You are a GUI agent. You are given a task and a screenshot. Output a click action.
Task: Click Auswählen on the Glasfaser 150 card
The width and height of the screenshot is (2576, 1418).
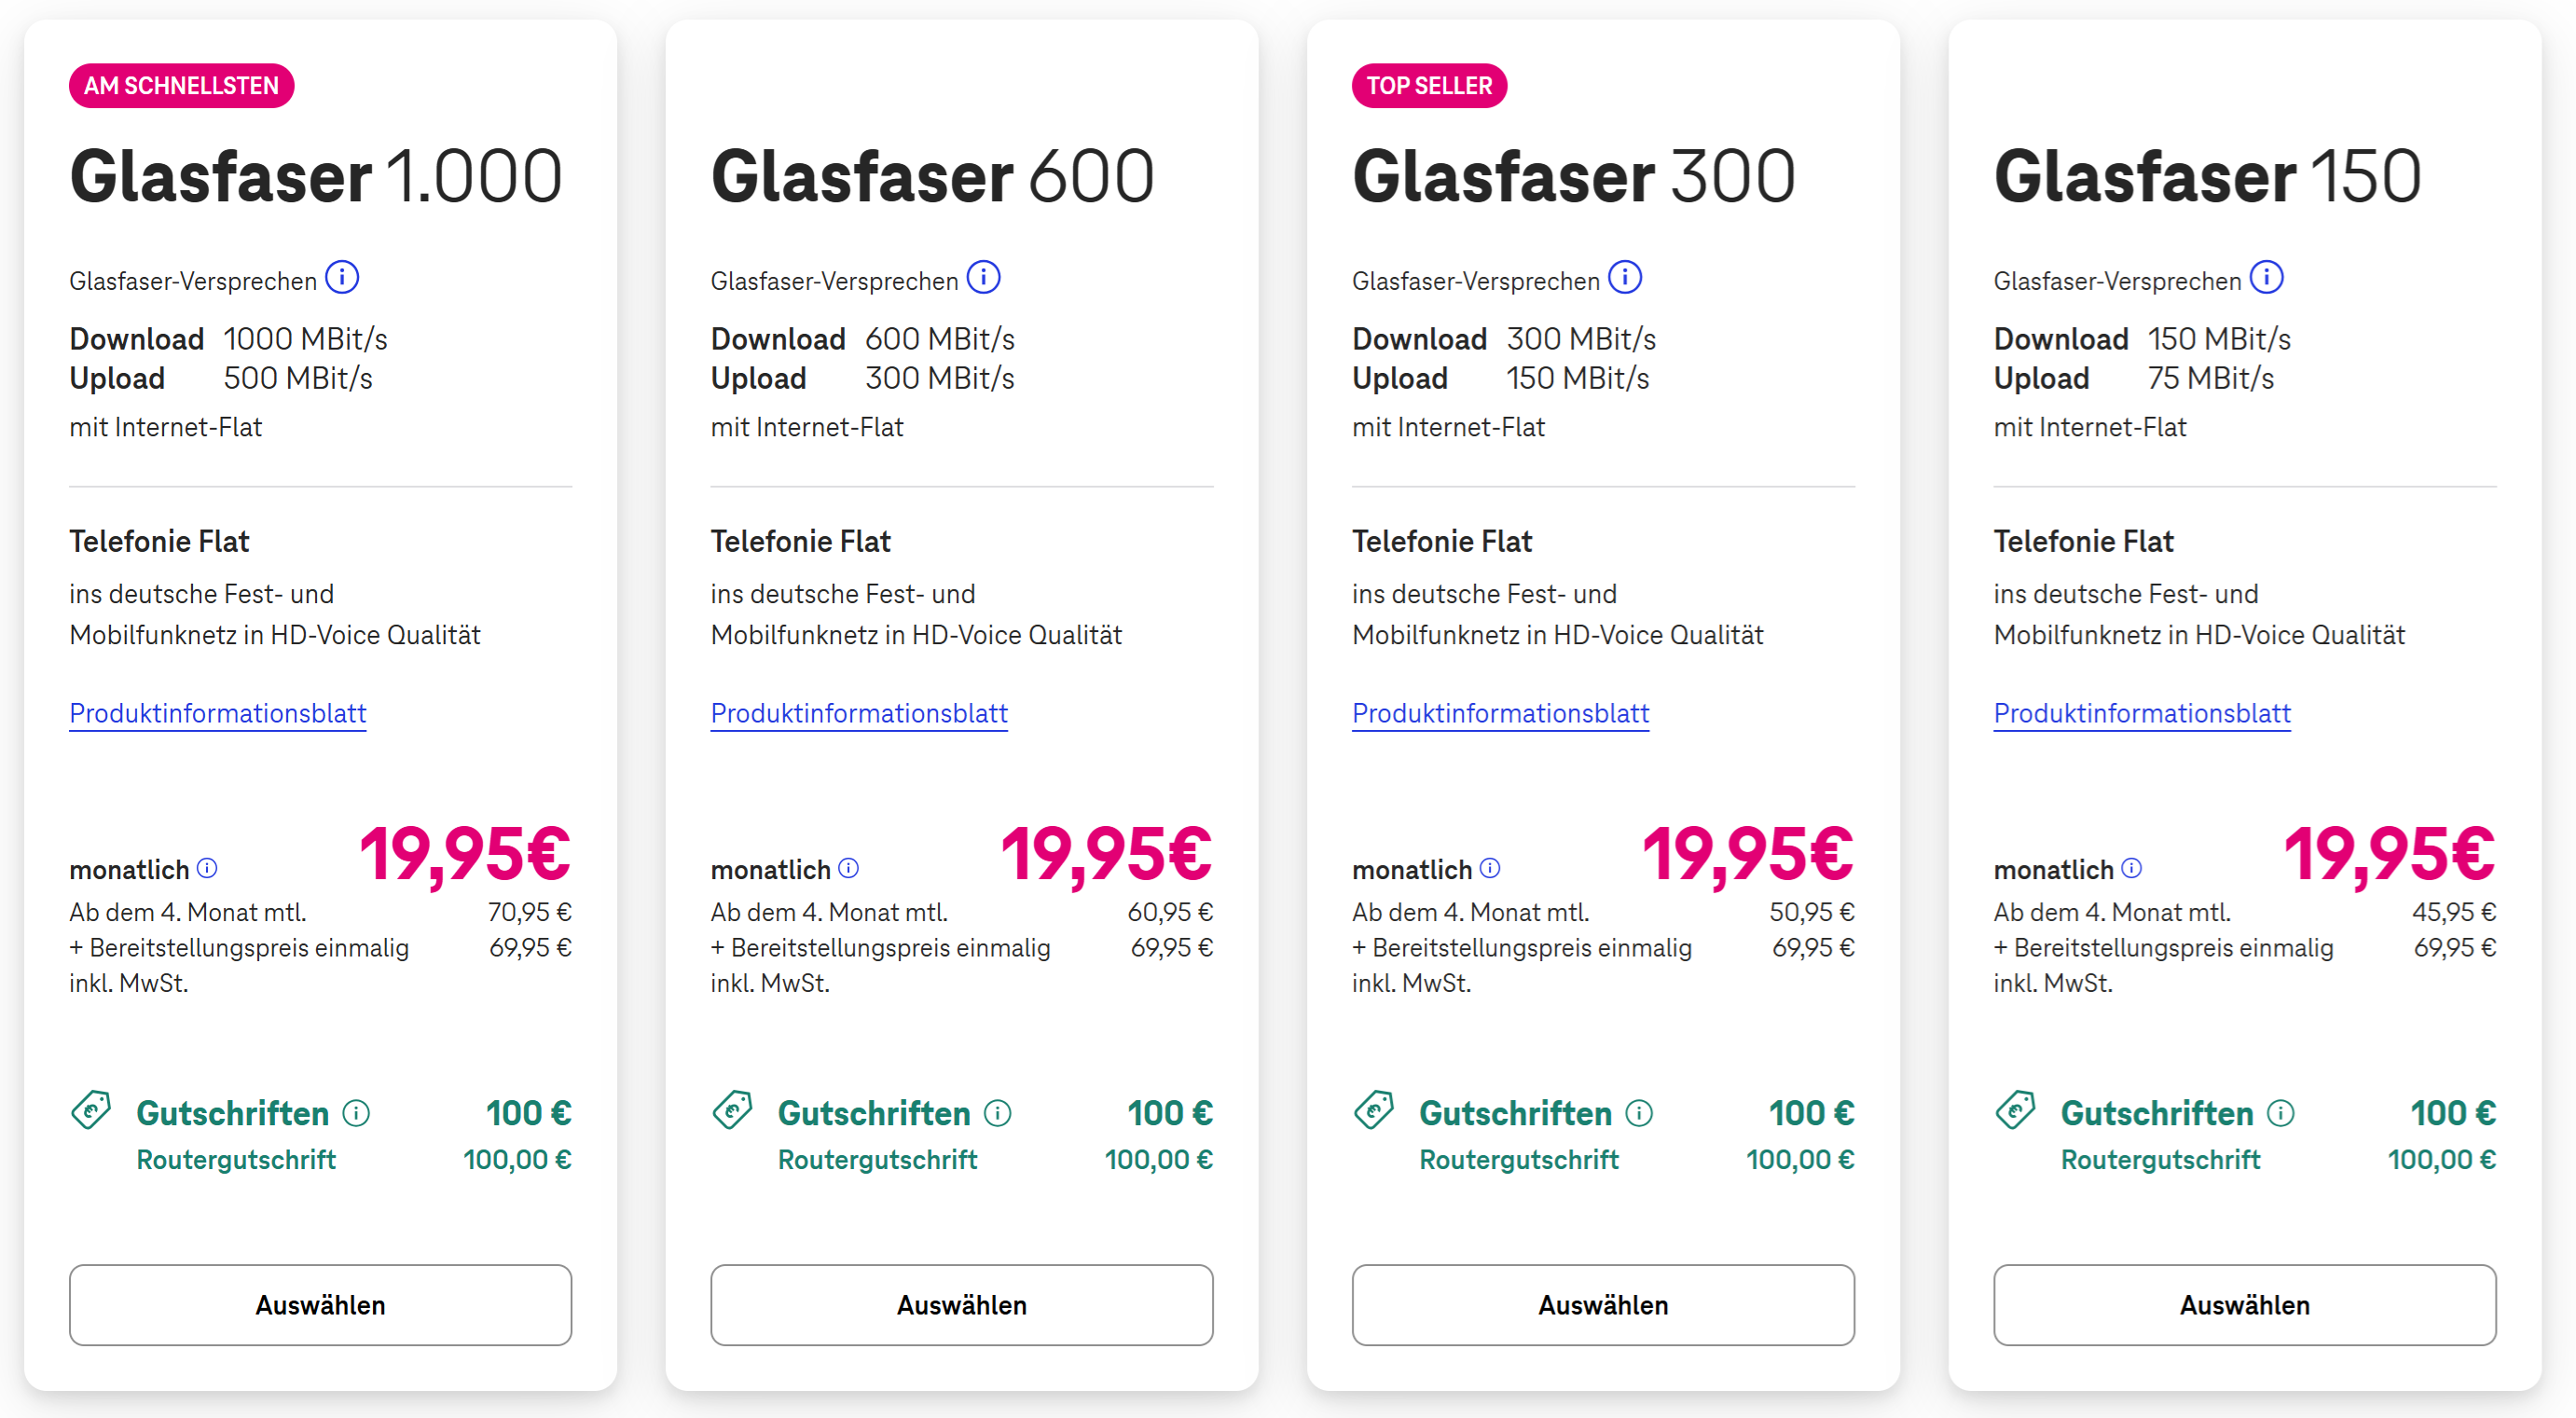coord(2245,1305)
